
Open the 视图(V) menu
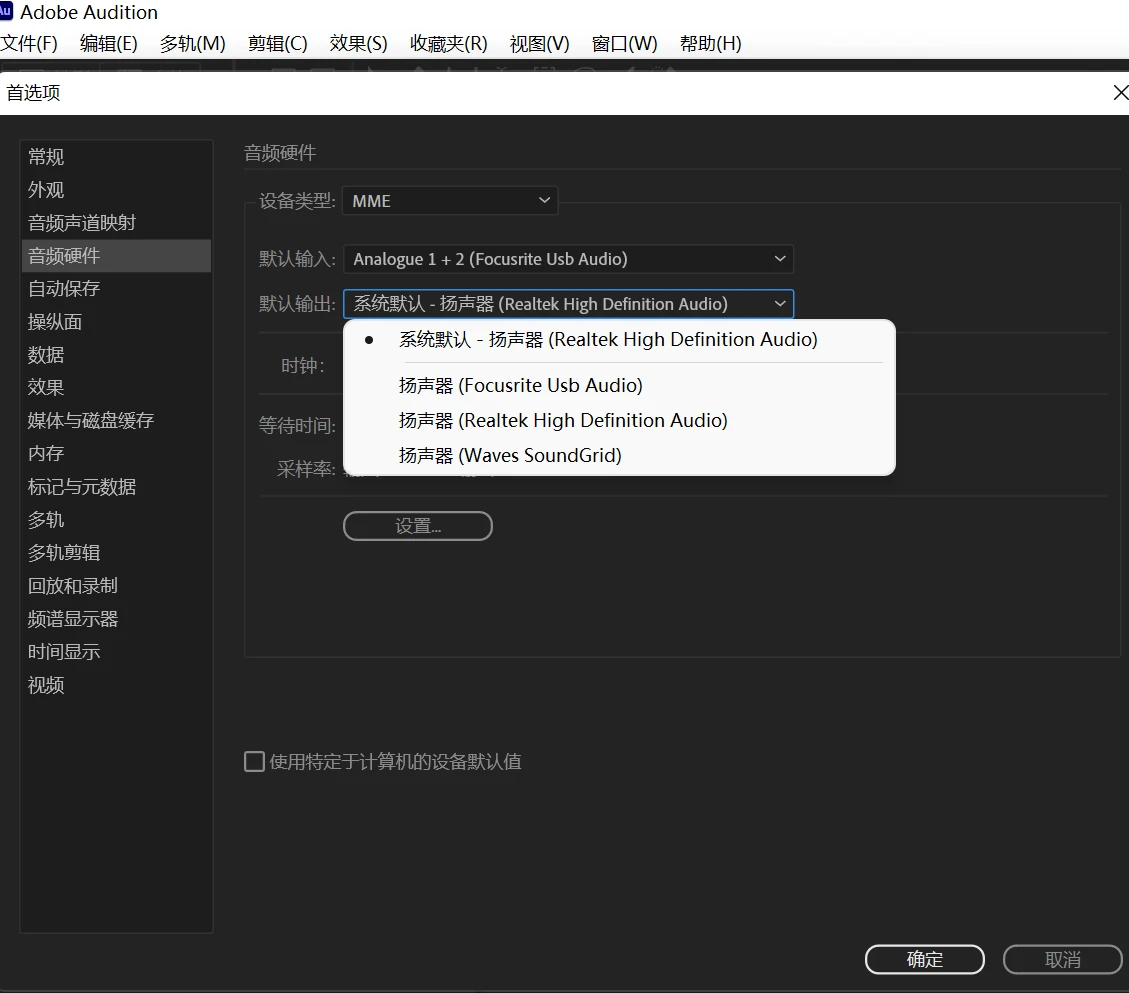539,44
